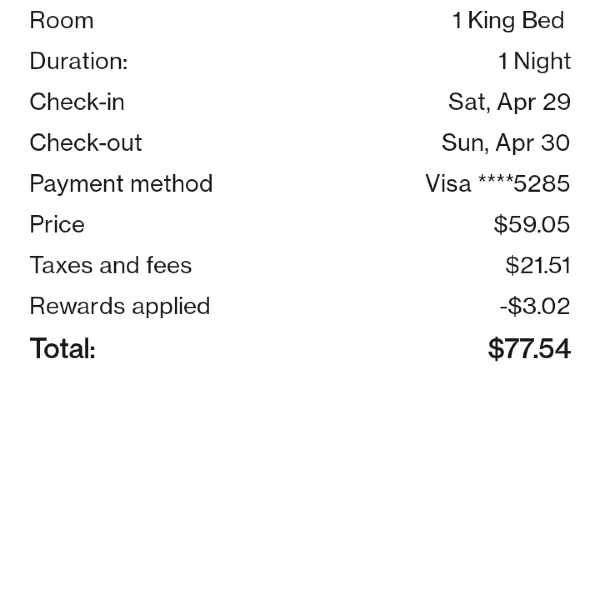Click the Check-out label
Image resolution: width=600 pixels, height=600 pixels.
coord(85,143)
